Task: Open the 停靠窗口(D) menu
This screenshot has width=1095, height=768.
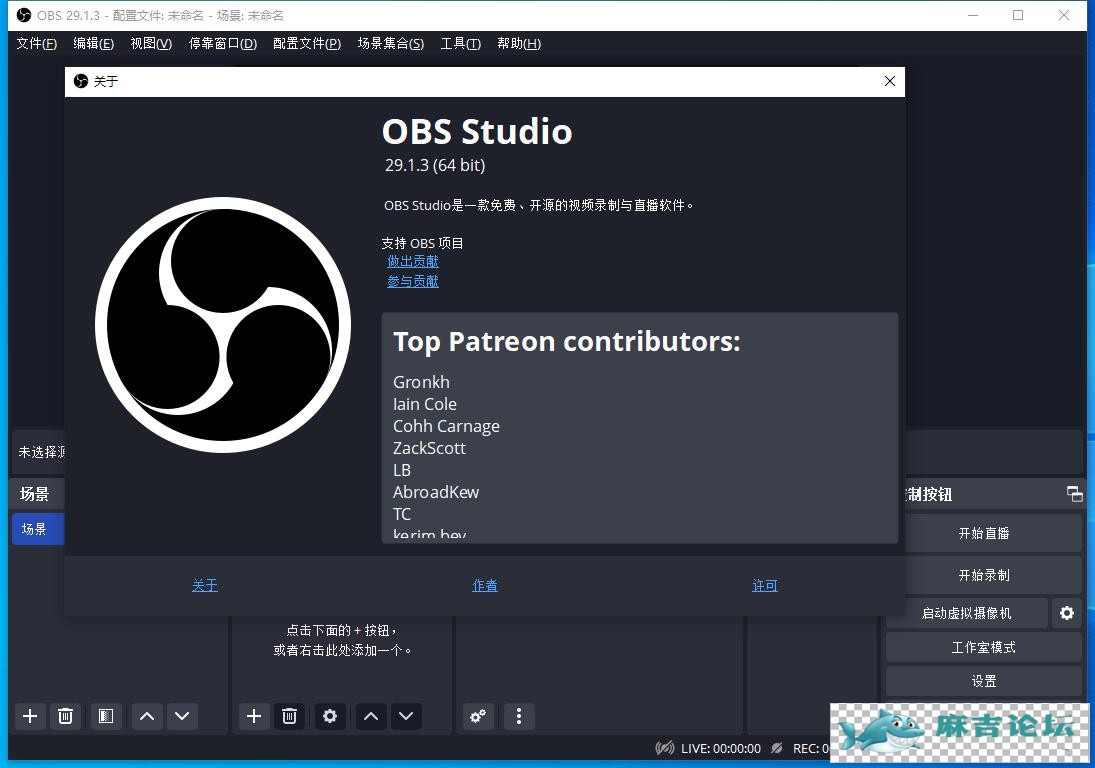Action: (x=223, y=43)
